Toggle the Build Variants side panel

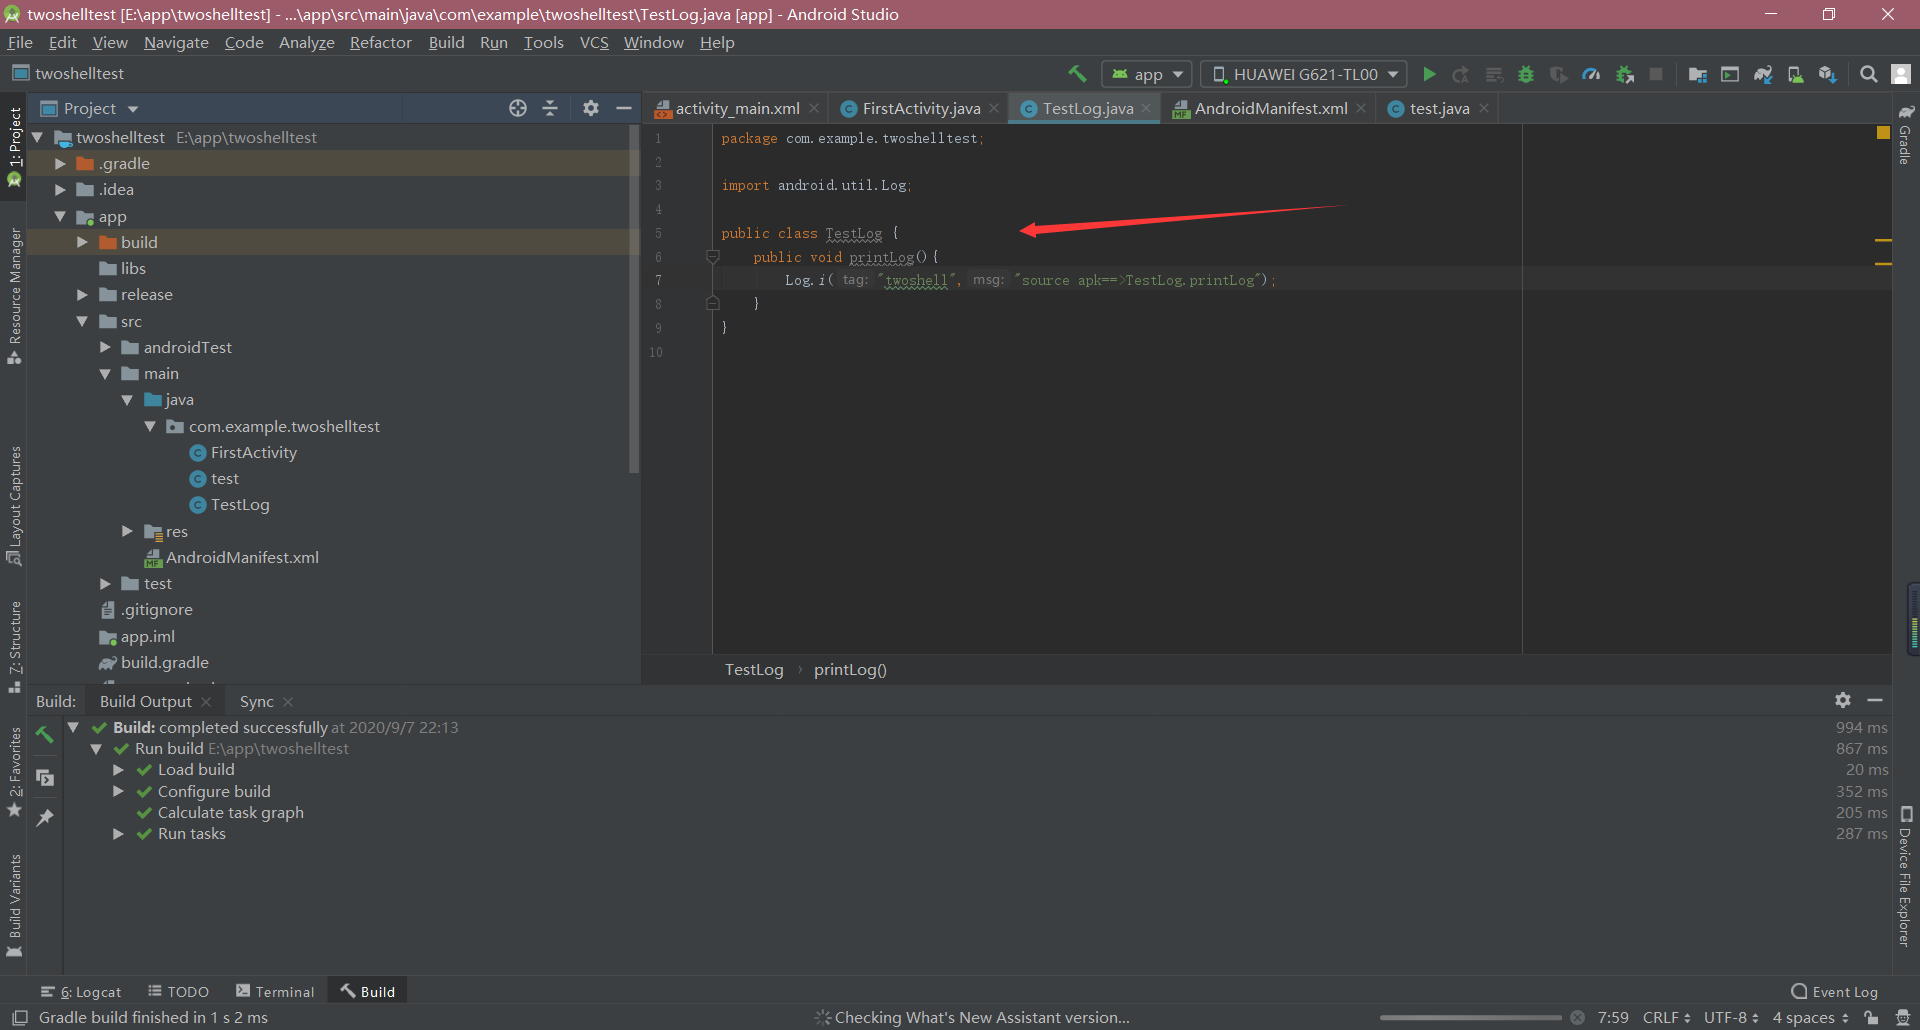coord(14,906)
